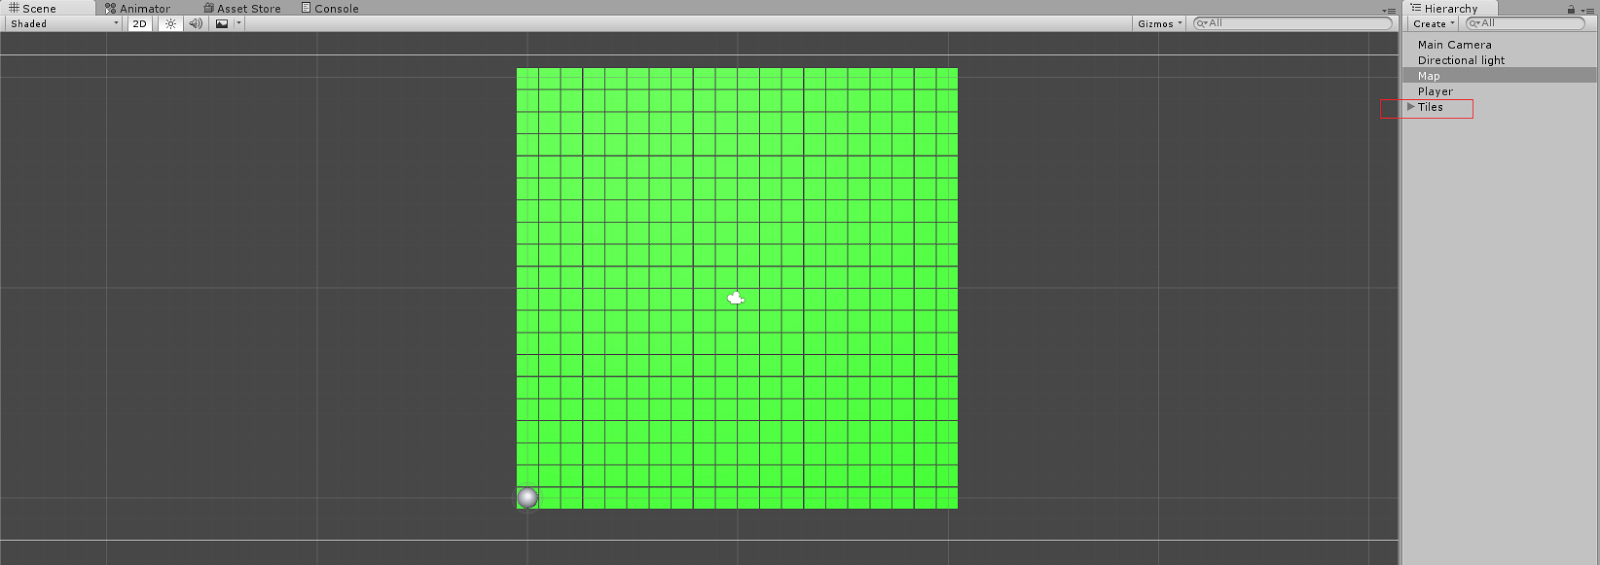Switch to the Console tab
Image resolution: width=1600 pixels, height=565 pixels.
(330, 8)
